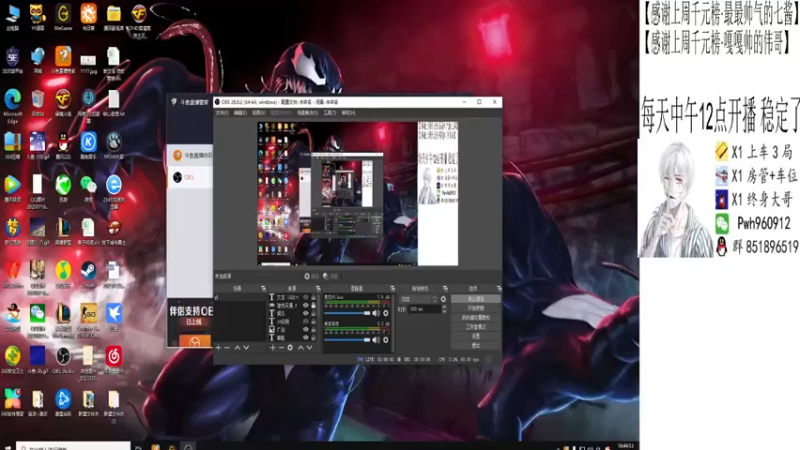The image size is (800, 450).
Task: Open the NetEase Cloud Music red icon
Action: tap(114, 359)
